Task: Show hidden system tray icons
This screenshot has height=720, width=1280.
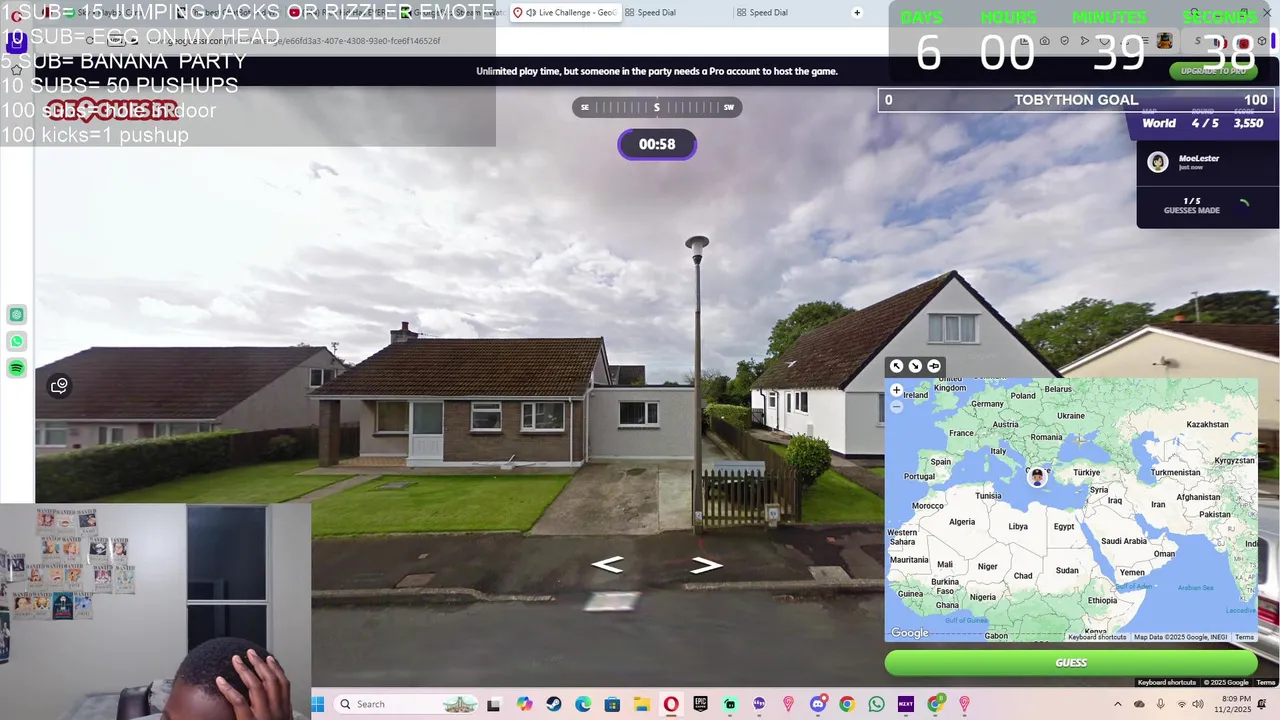Action: point(1118,704)
